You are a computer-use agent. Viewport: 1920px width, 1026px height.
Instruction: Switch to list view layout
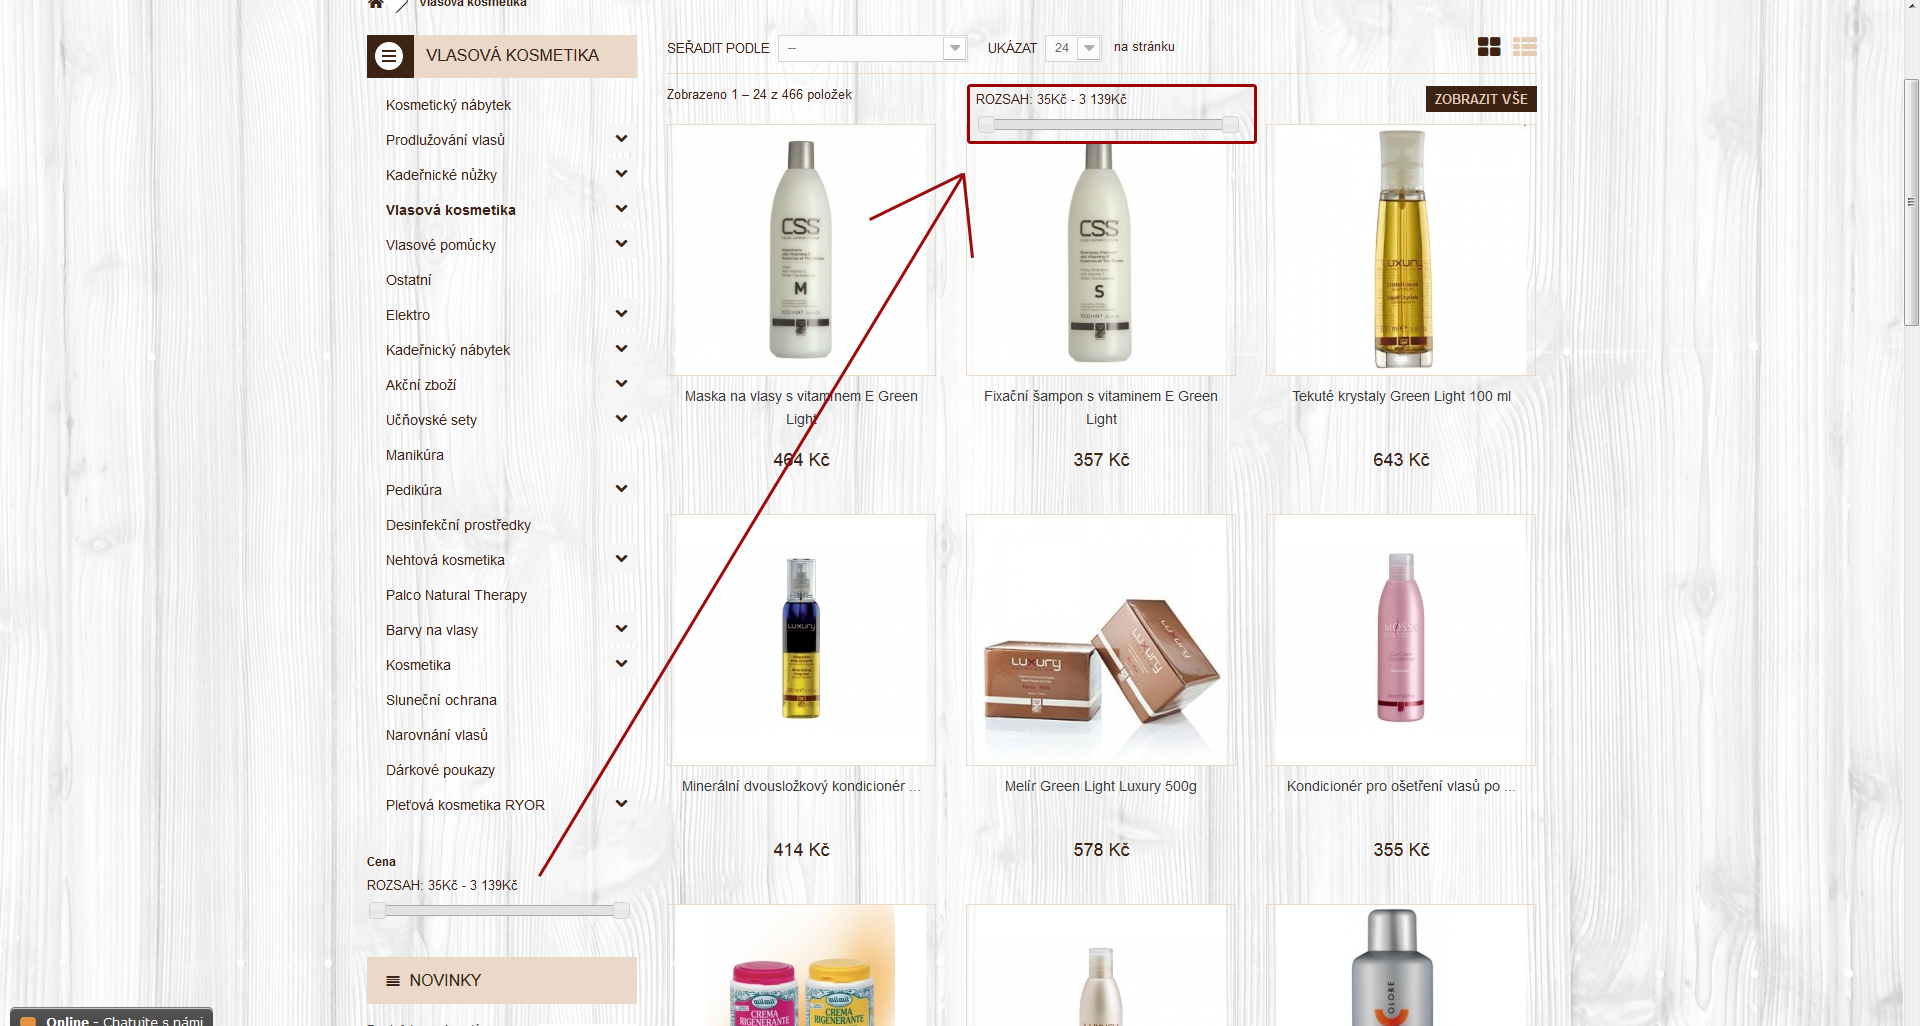click(1524, 47)
